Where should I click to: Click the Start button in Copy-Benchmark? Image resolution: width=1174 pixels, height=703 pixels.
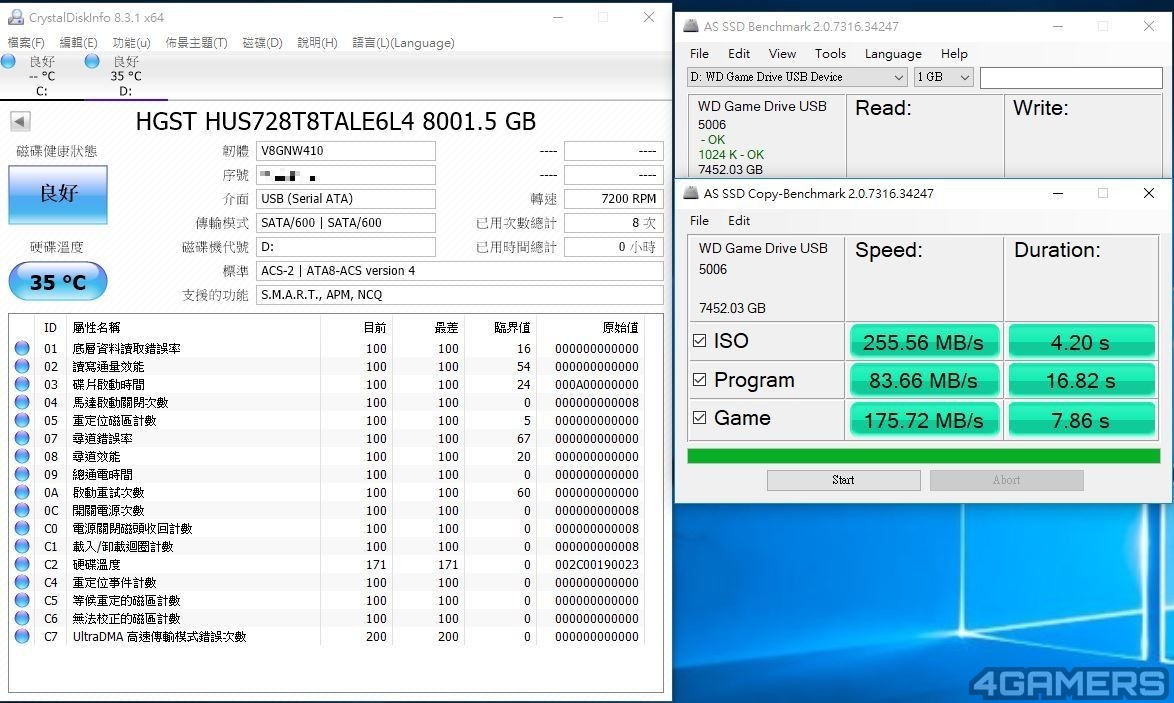click(843, 480)
